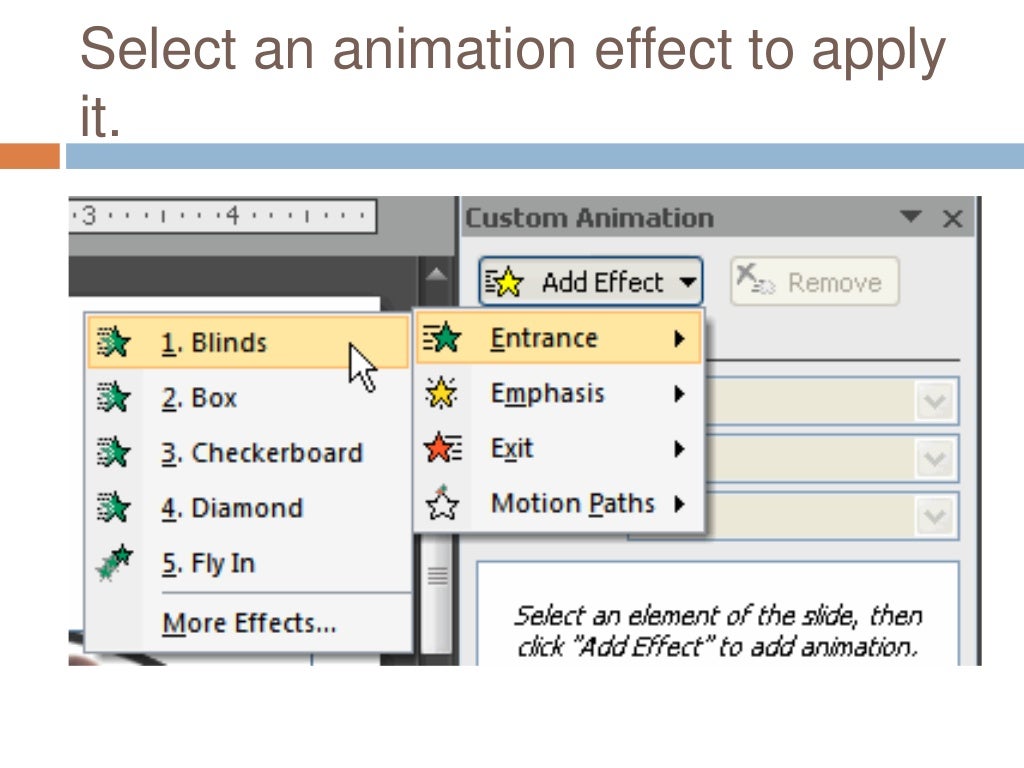This screenshot has height=768, width=1024.
Task: Click the Blinds effect star icon
Action: 113,342
